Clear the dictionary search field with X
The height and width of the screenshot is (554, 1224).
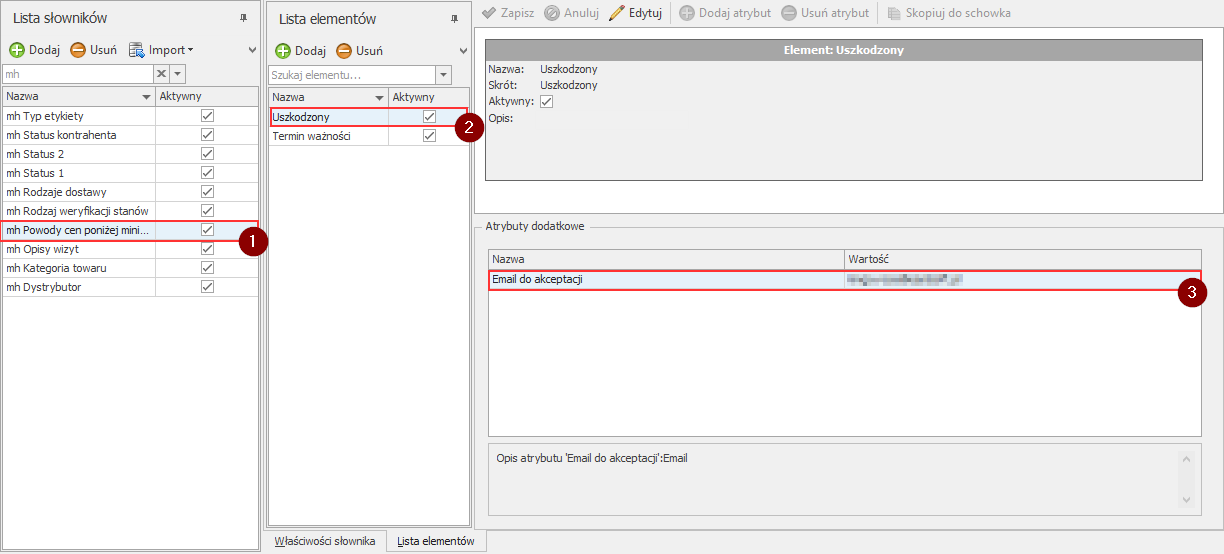click(x=160, y=74)
